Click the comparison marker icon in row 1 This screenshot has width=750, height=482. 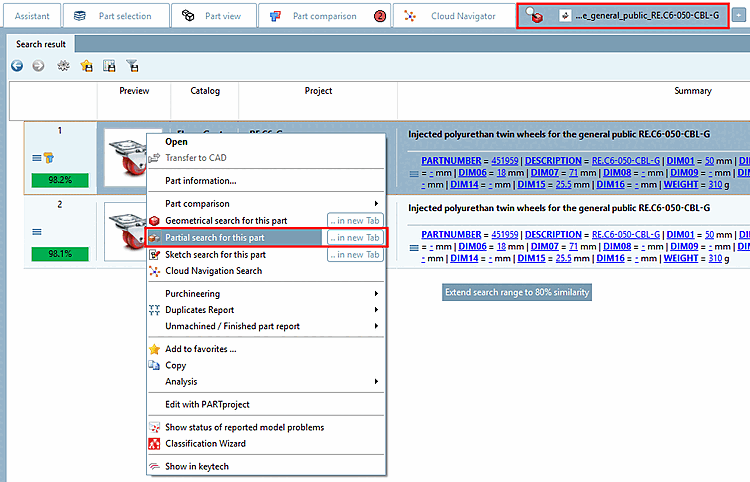49,158
